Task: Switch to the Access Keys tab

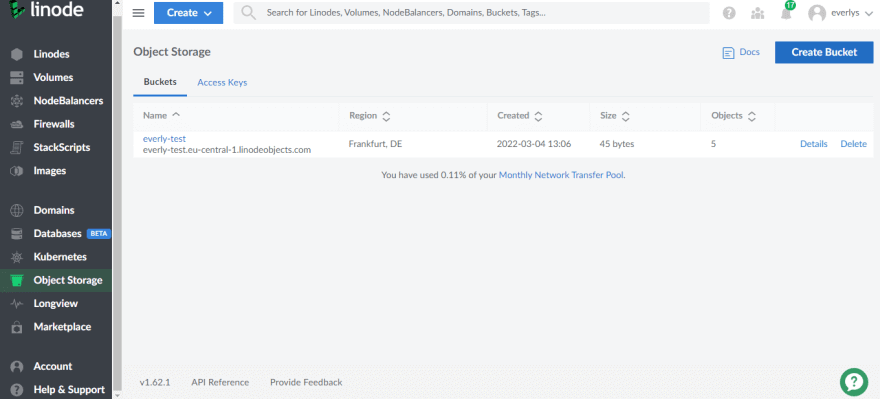Action: coord(222,82)
